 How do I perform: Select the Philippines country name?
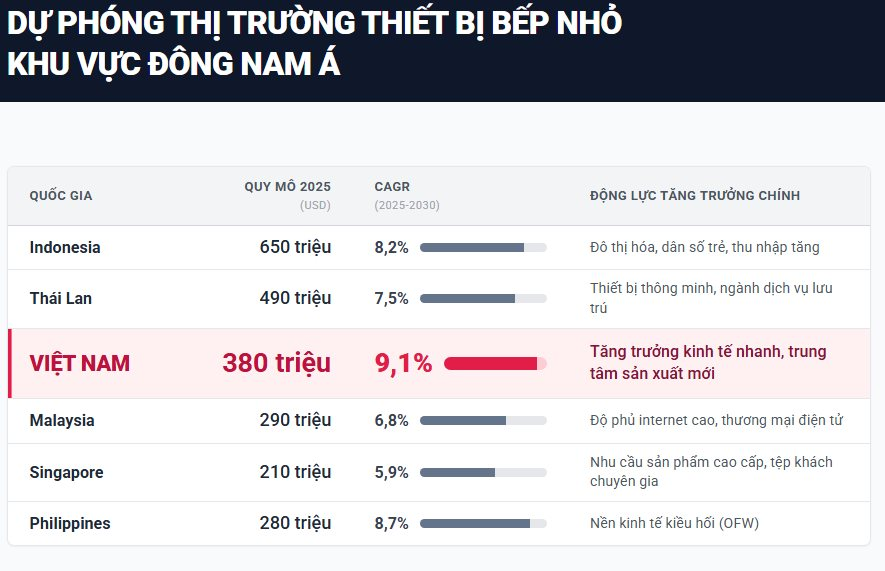70,523
